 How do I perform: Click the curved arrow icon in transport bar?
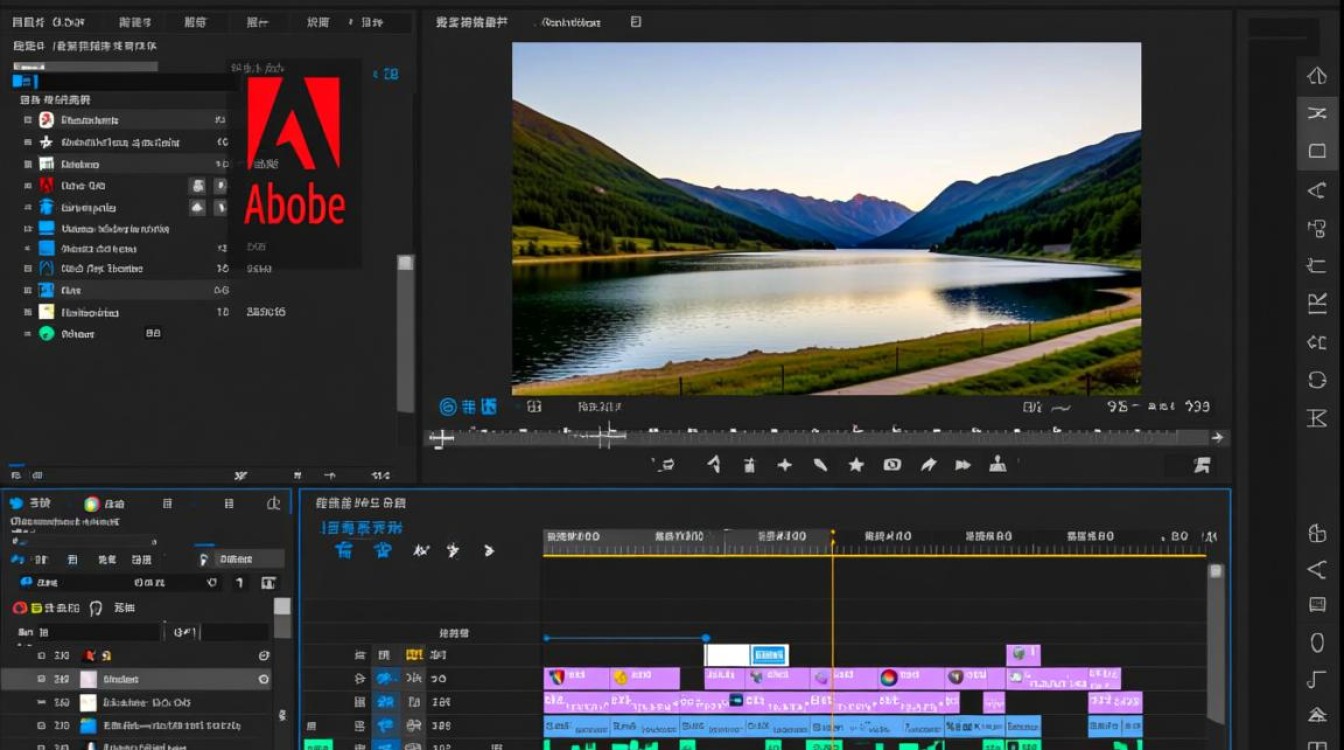[929, 465]
